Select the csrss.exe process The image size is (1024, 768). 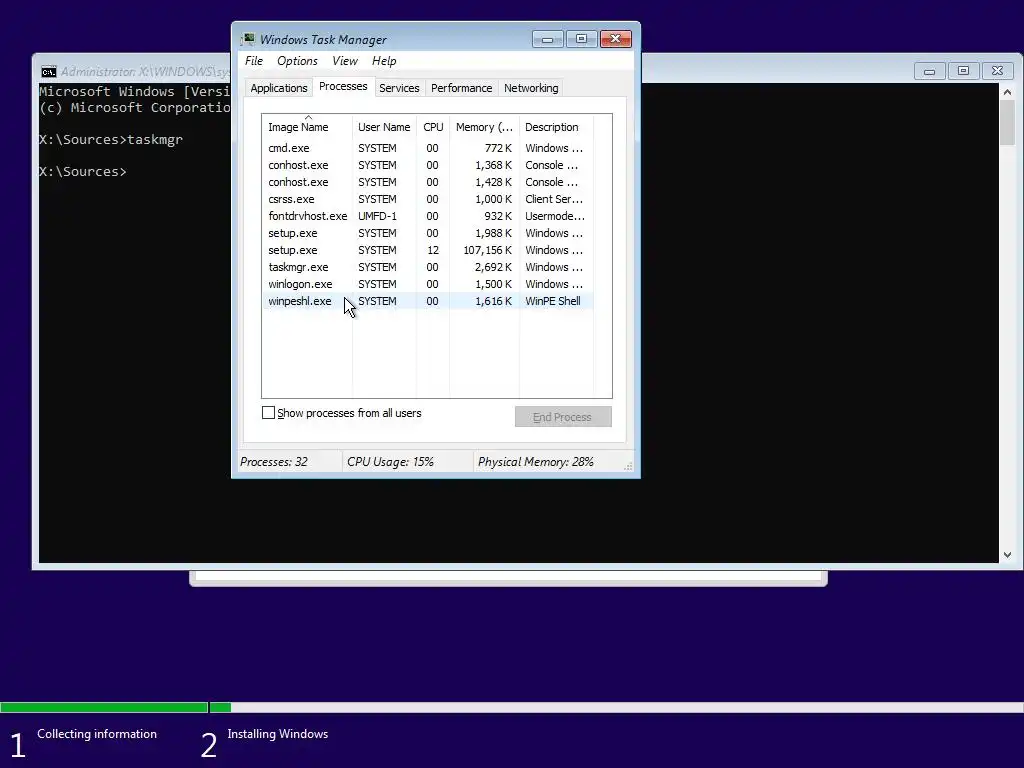(428, 199)
